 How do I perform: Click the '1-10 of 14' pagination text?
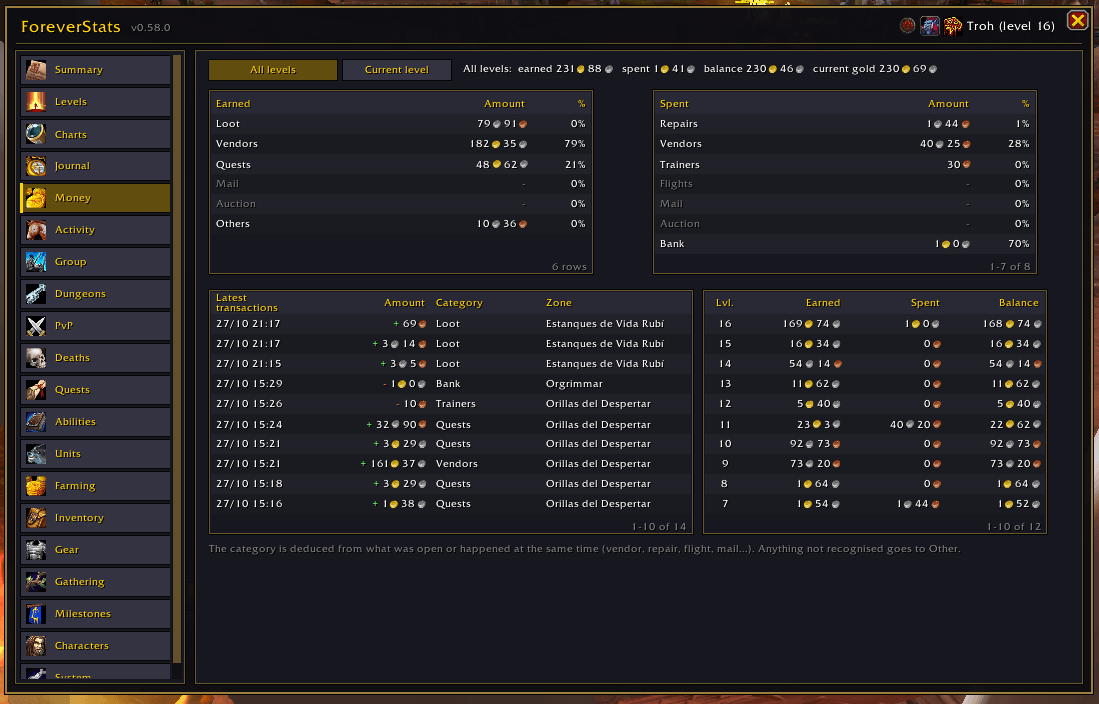pos(659,527)
